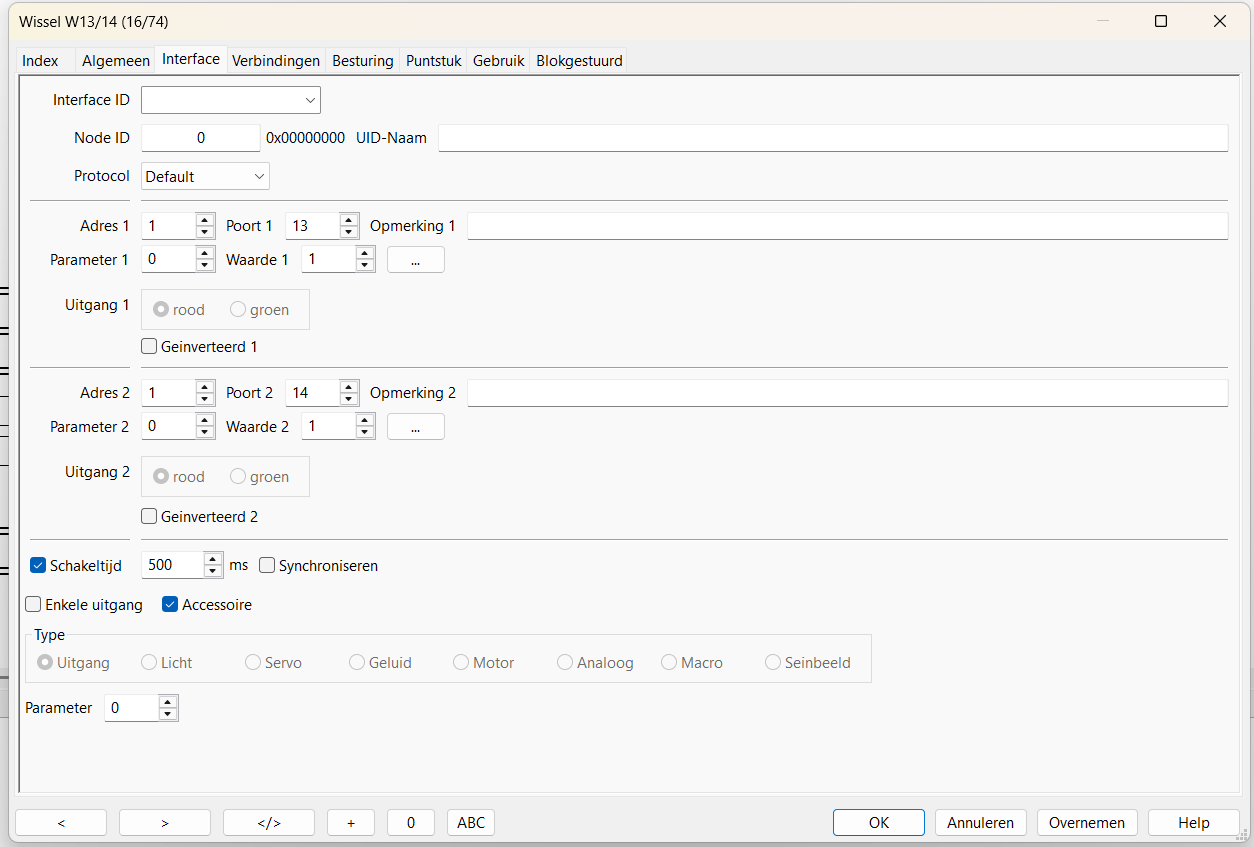The width and height of the screenshot is (1254, 847).
Task: Focus the UID-Naam text field
Action: coord(833,138)
